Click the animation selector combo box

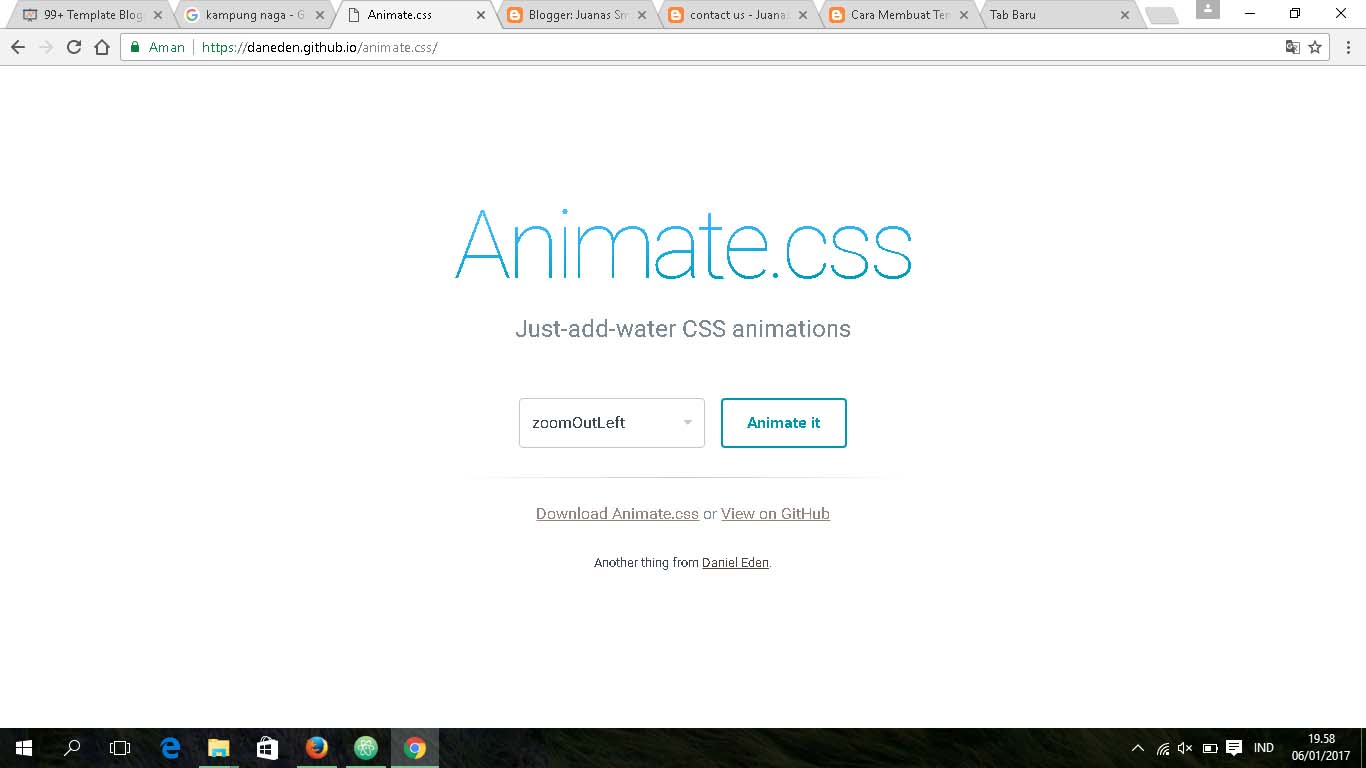pyautogui.click(x=611, y=422)
